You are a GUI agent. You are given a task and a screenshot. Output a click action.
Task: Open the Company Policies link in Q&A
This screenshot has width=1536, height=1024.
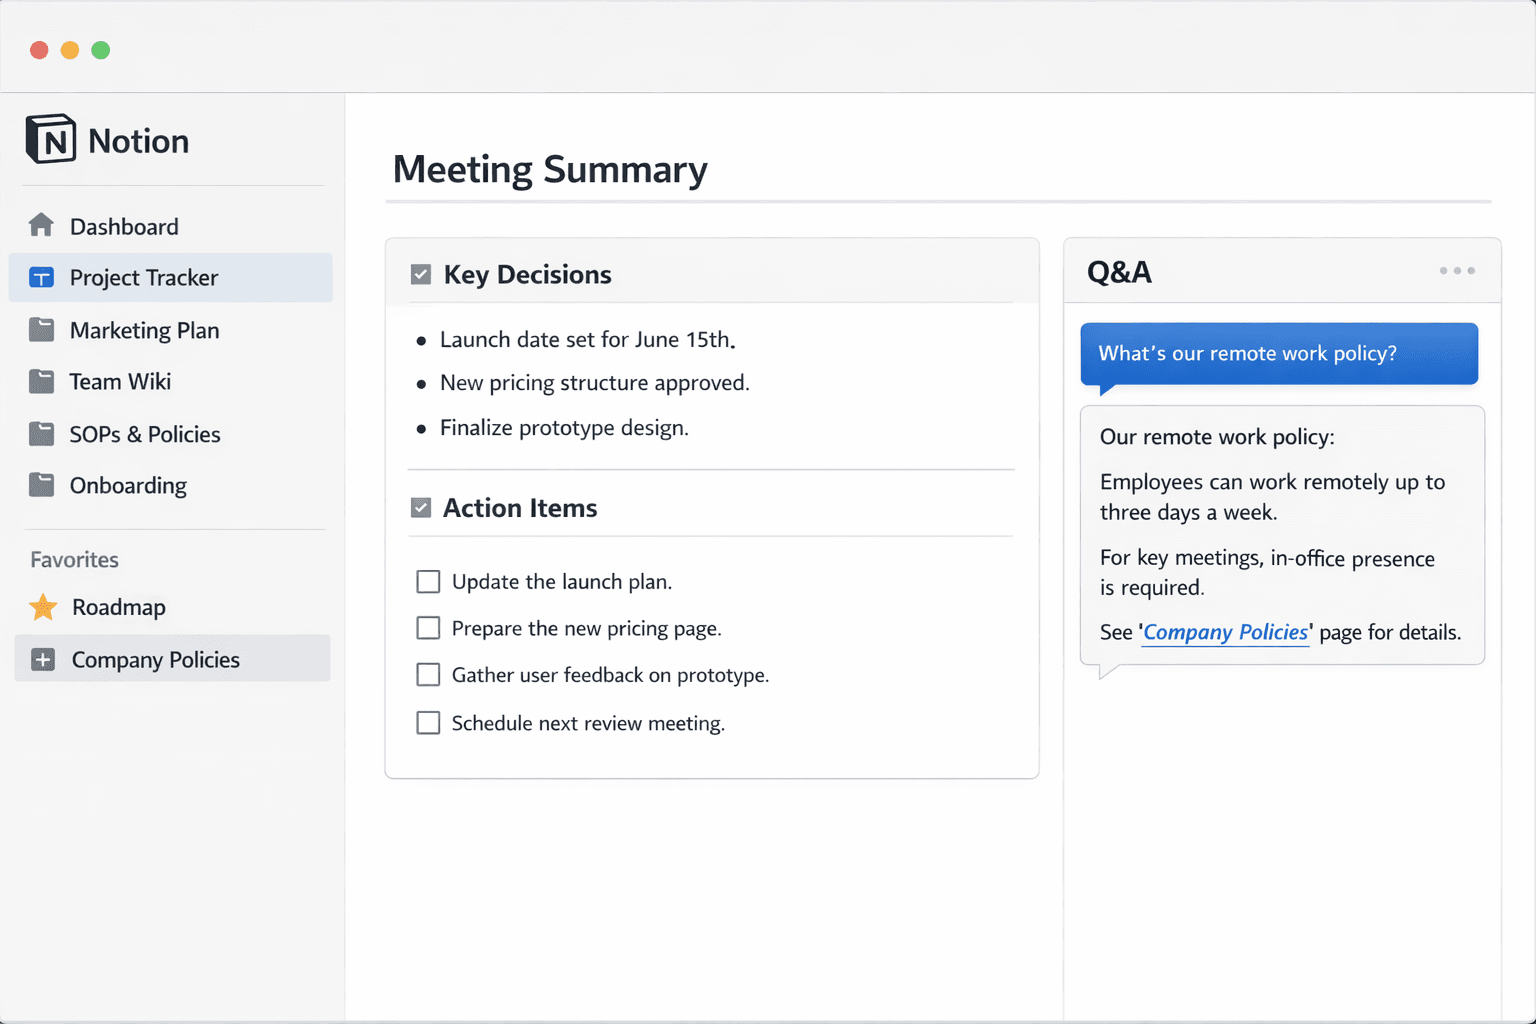[x=1225, y=632]
